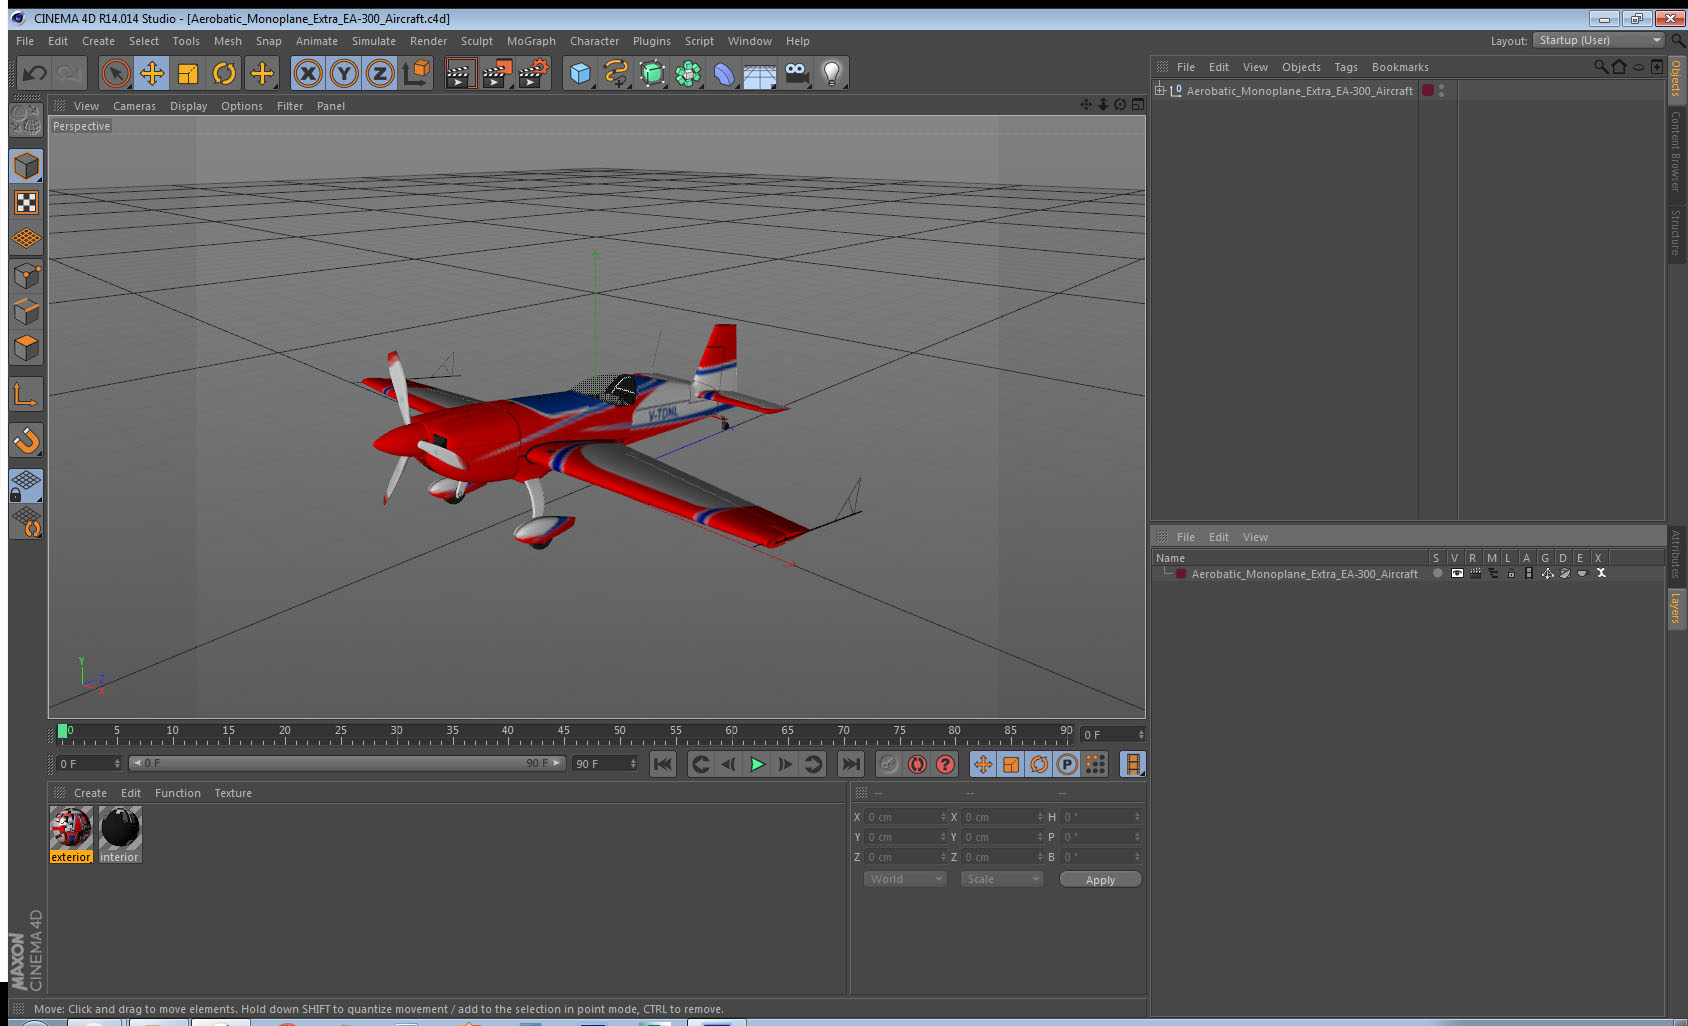Open the Array modeling objects icon
This screenshot has width=1688, height=1026.
[x=688, y=73]
